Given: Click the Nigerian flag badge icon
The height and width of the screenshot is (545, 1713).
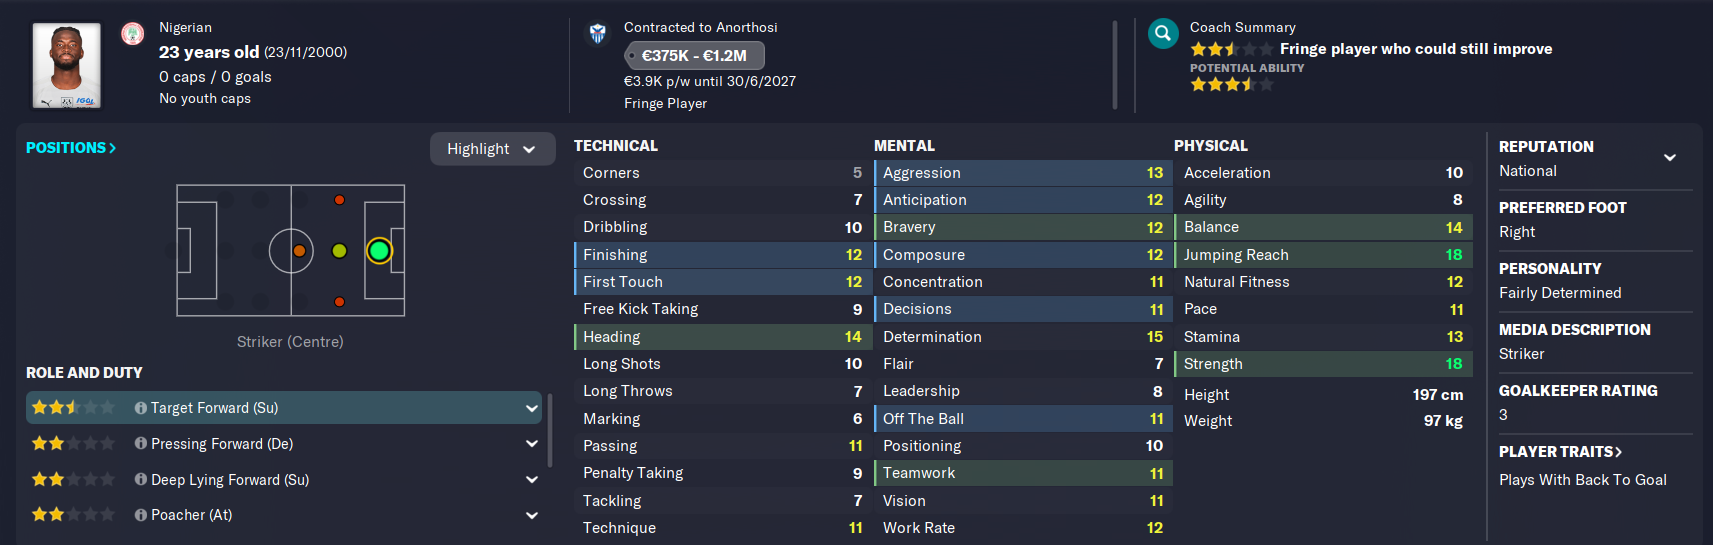Looking at the screenshot, I should pyautogui.click(x=132, y=34).
